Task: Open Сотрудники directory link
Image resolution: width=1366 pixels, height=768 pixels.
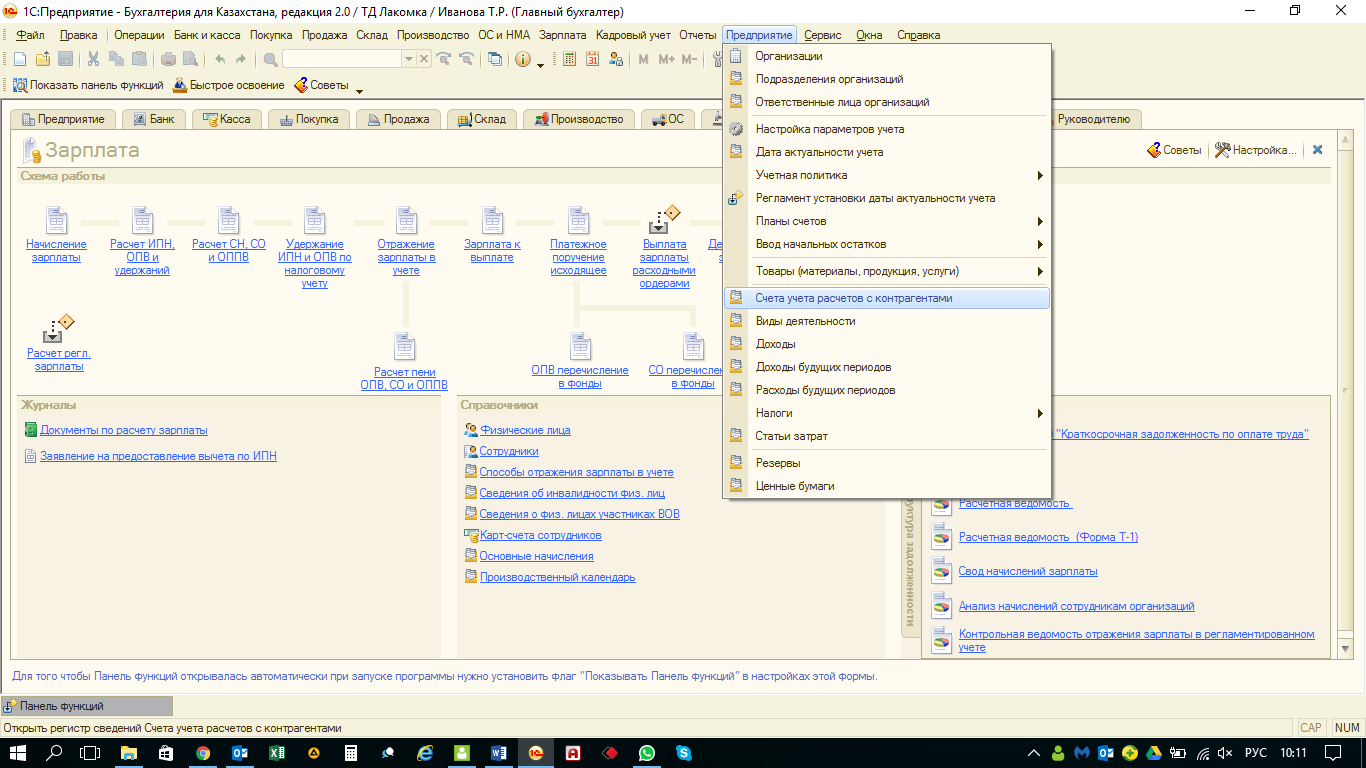Action: tap(509, 451)
